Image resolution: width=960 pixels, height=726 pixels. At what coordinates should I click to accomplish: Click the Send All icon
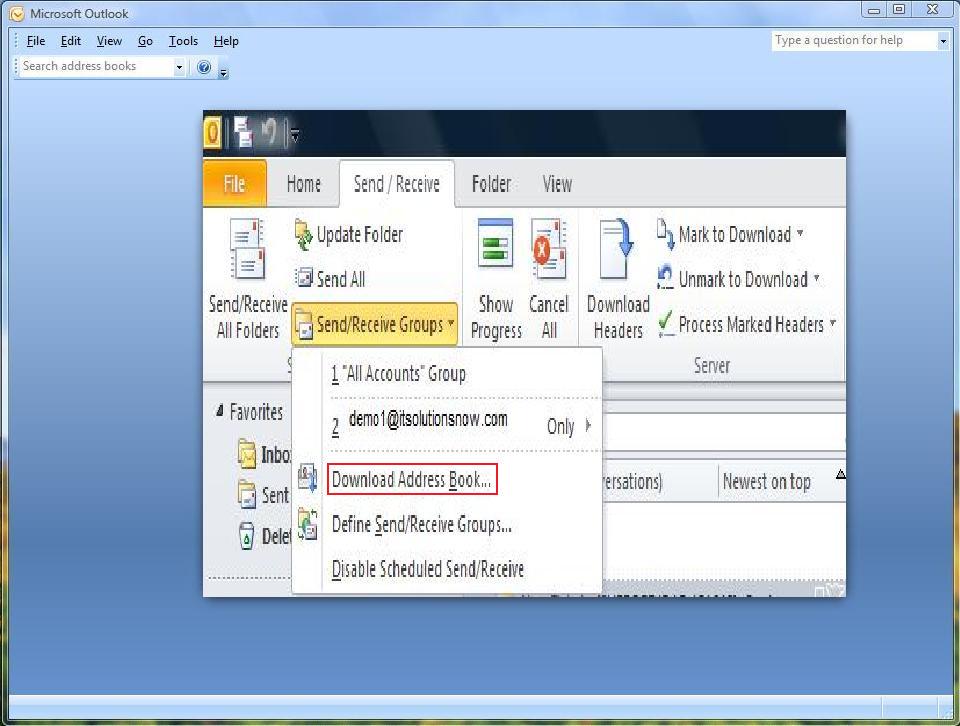click(x=304, y=277)
